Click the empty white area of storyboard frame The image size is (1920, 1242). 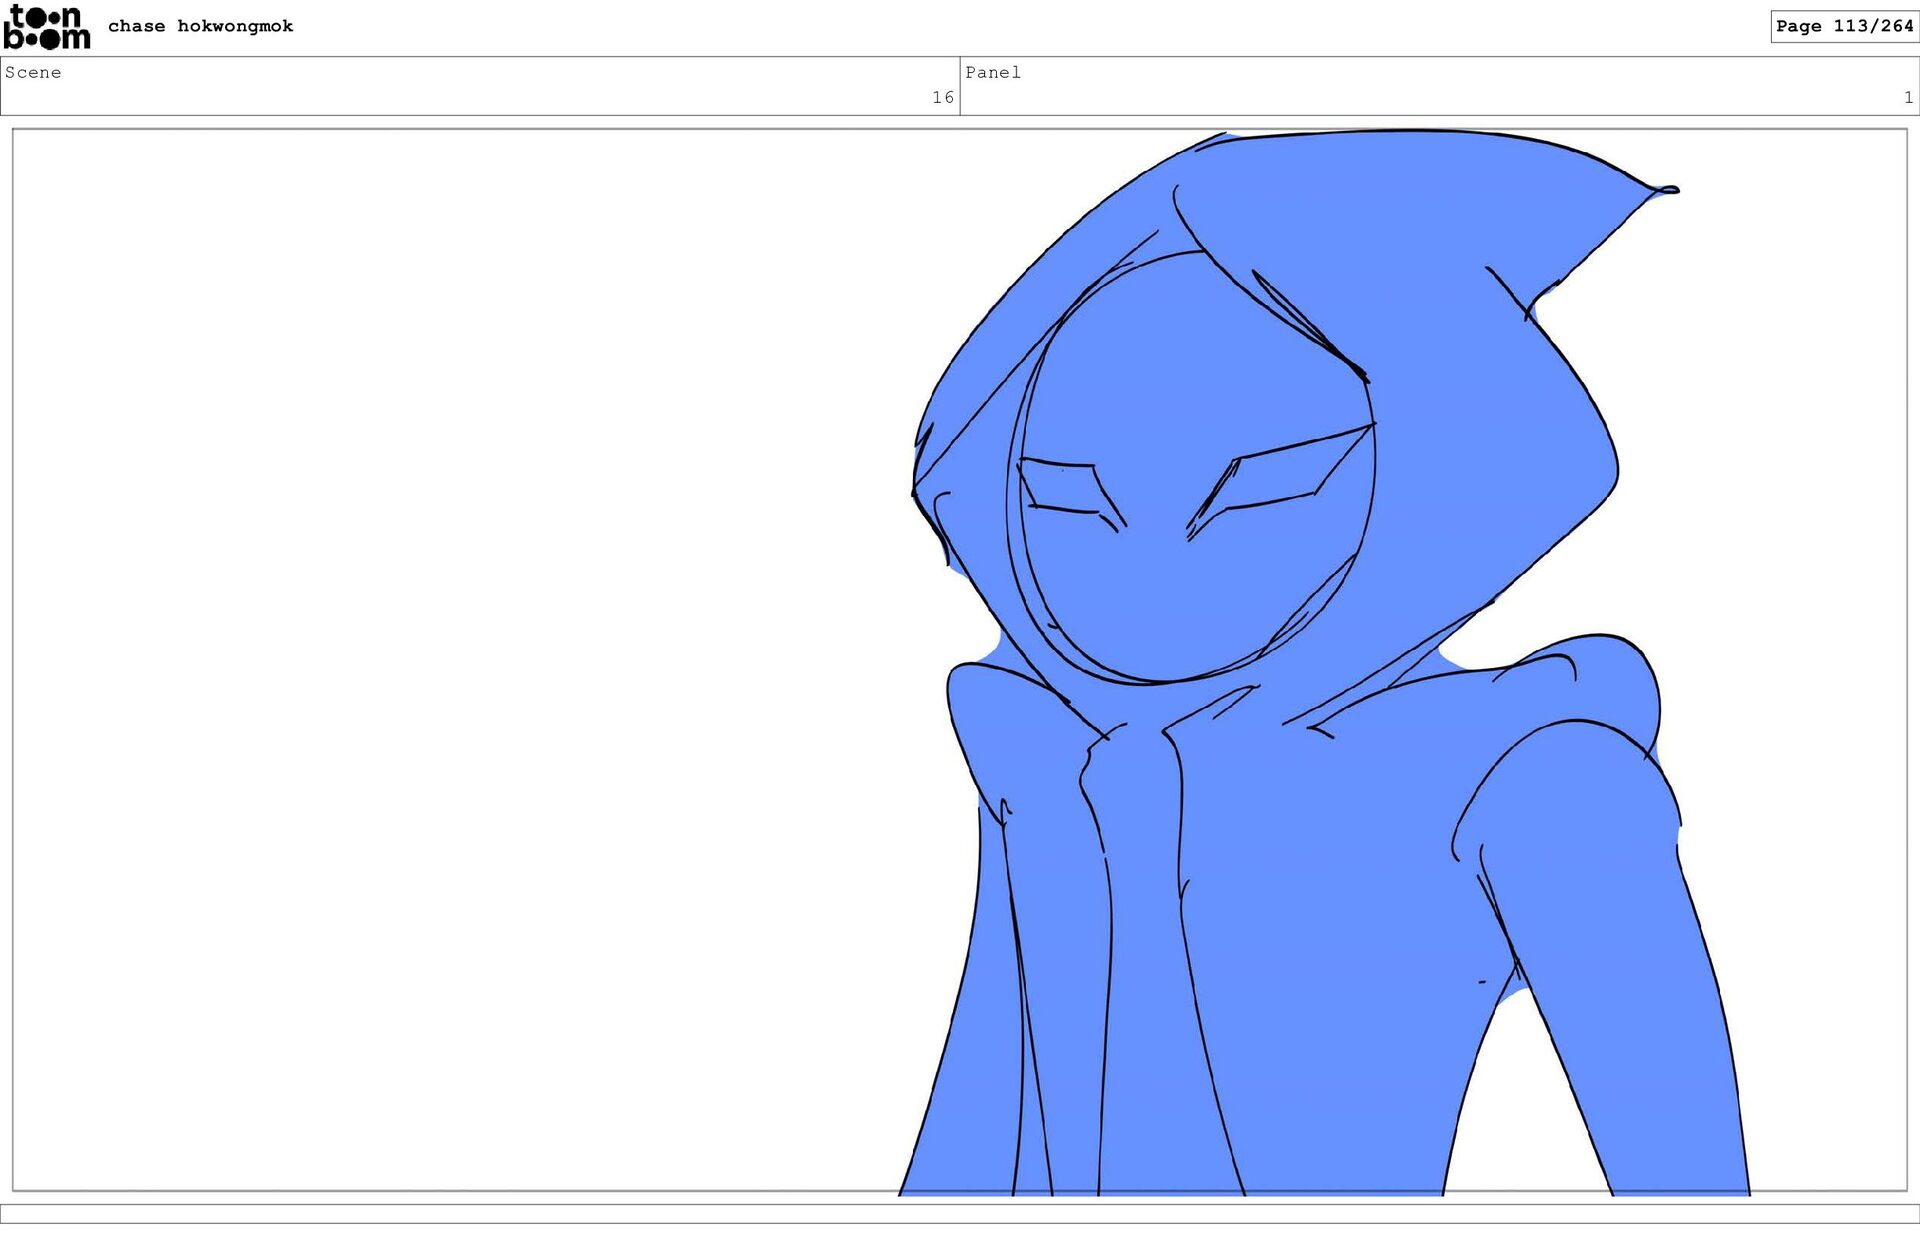(x=450, y=650)
